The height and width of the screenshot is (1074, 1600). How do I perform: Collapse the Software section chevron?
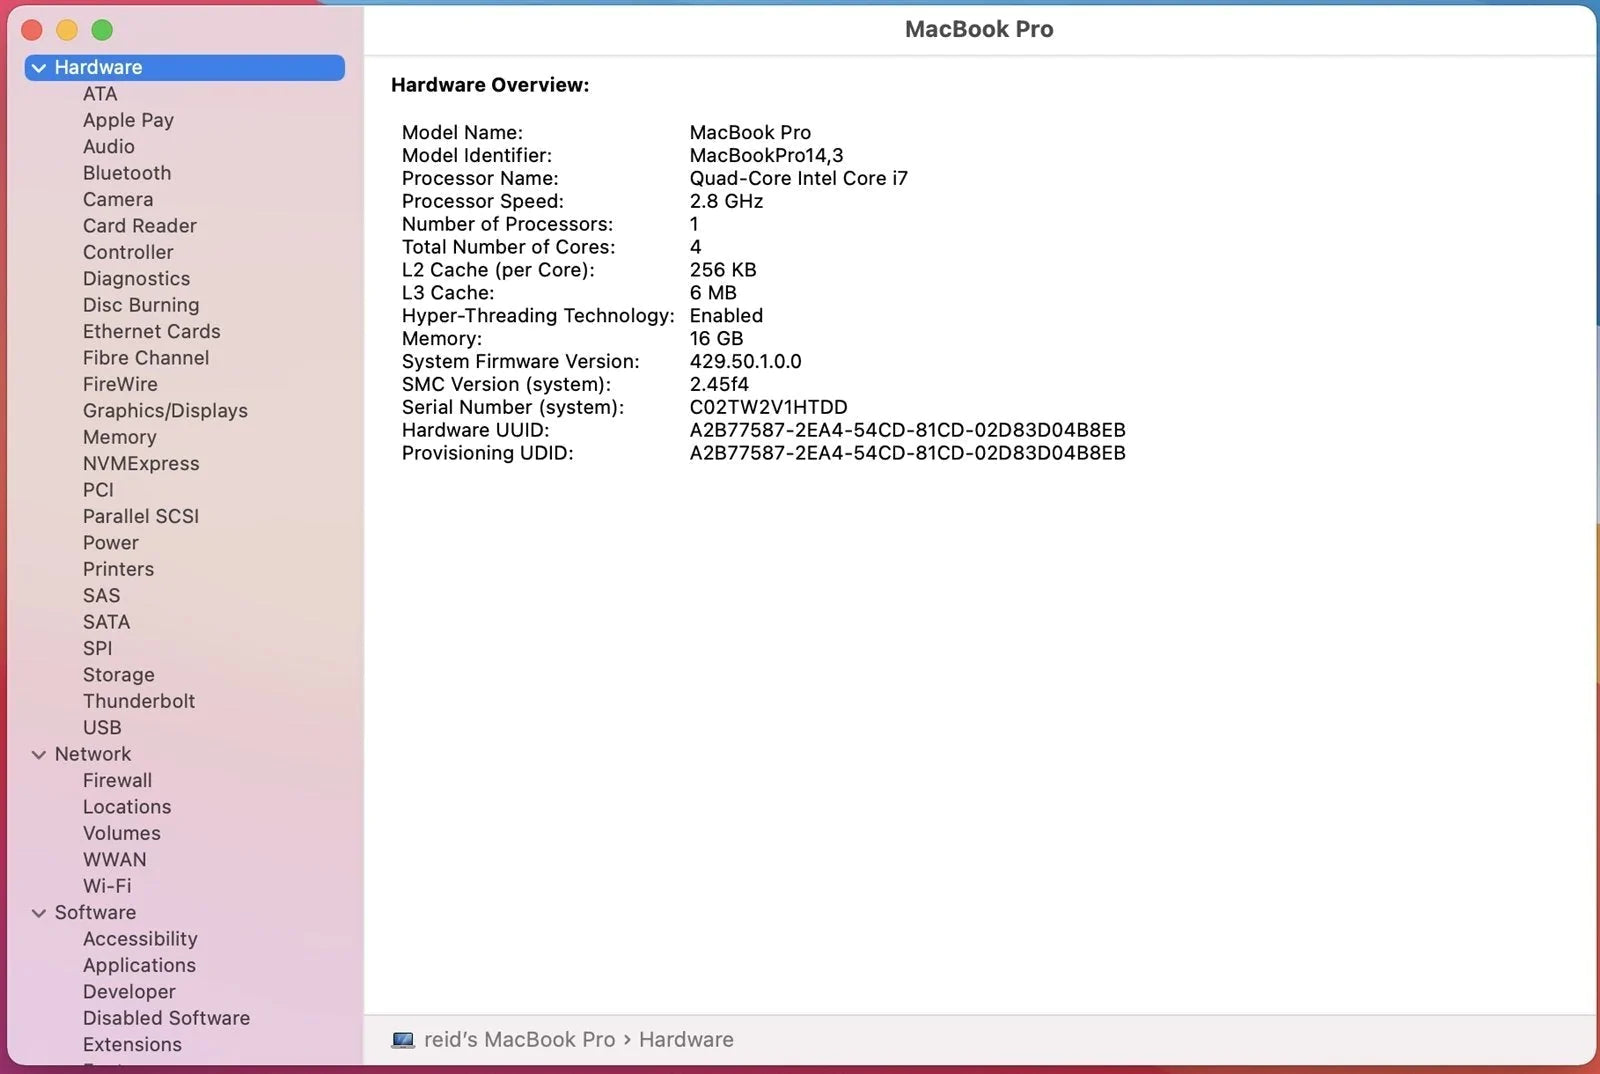[x=39, y=913]
